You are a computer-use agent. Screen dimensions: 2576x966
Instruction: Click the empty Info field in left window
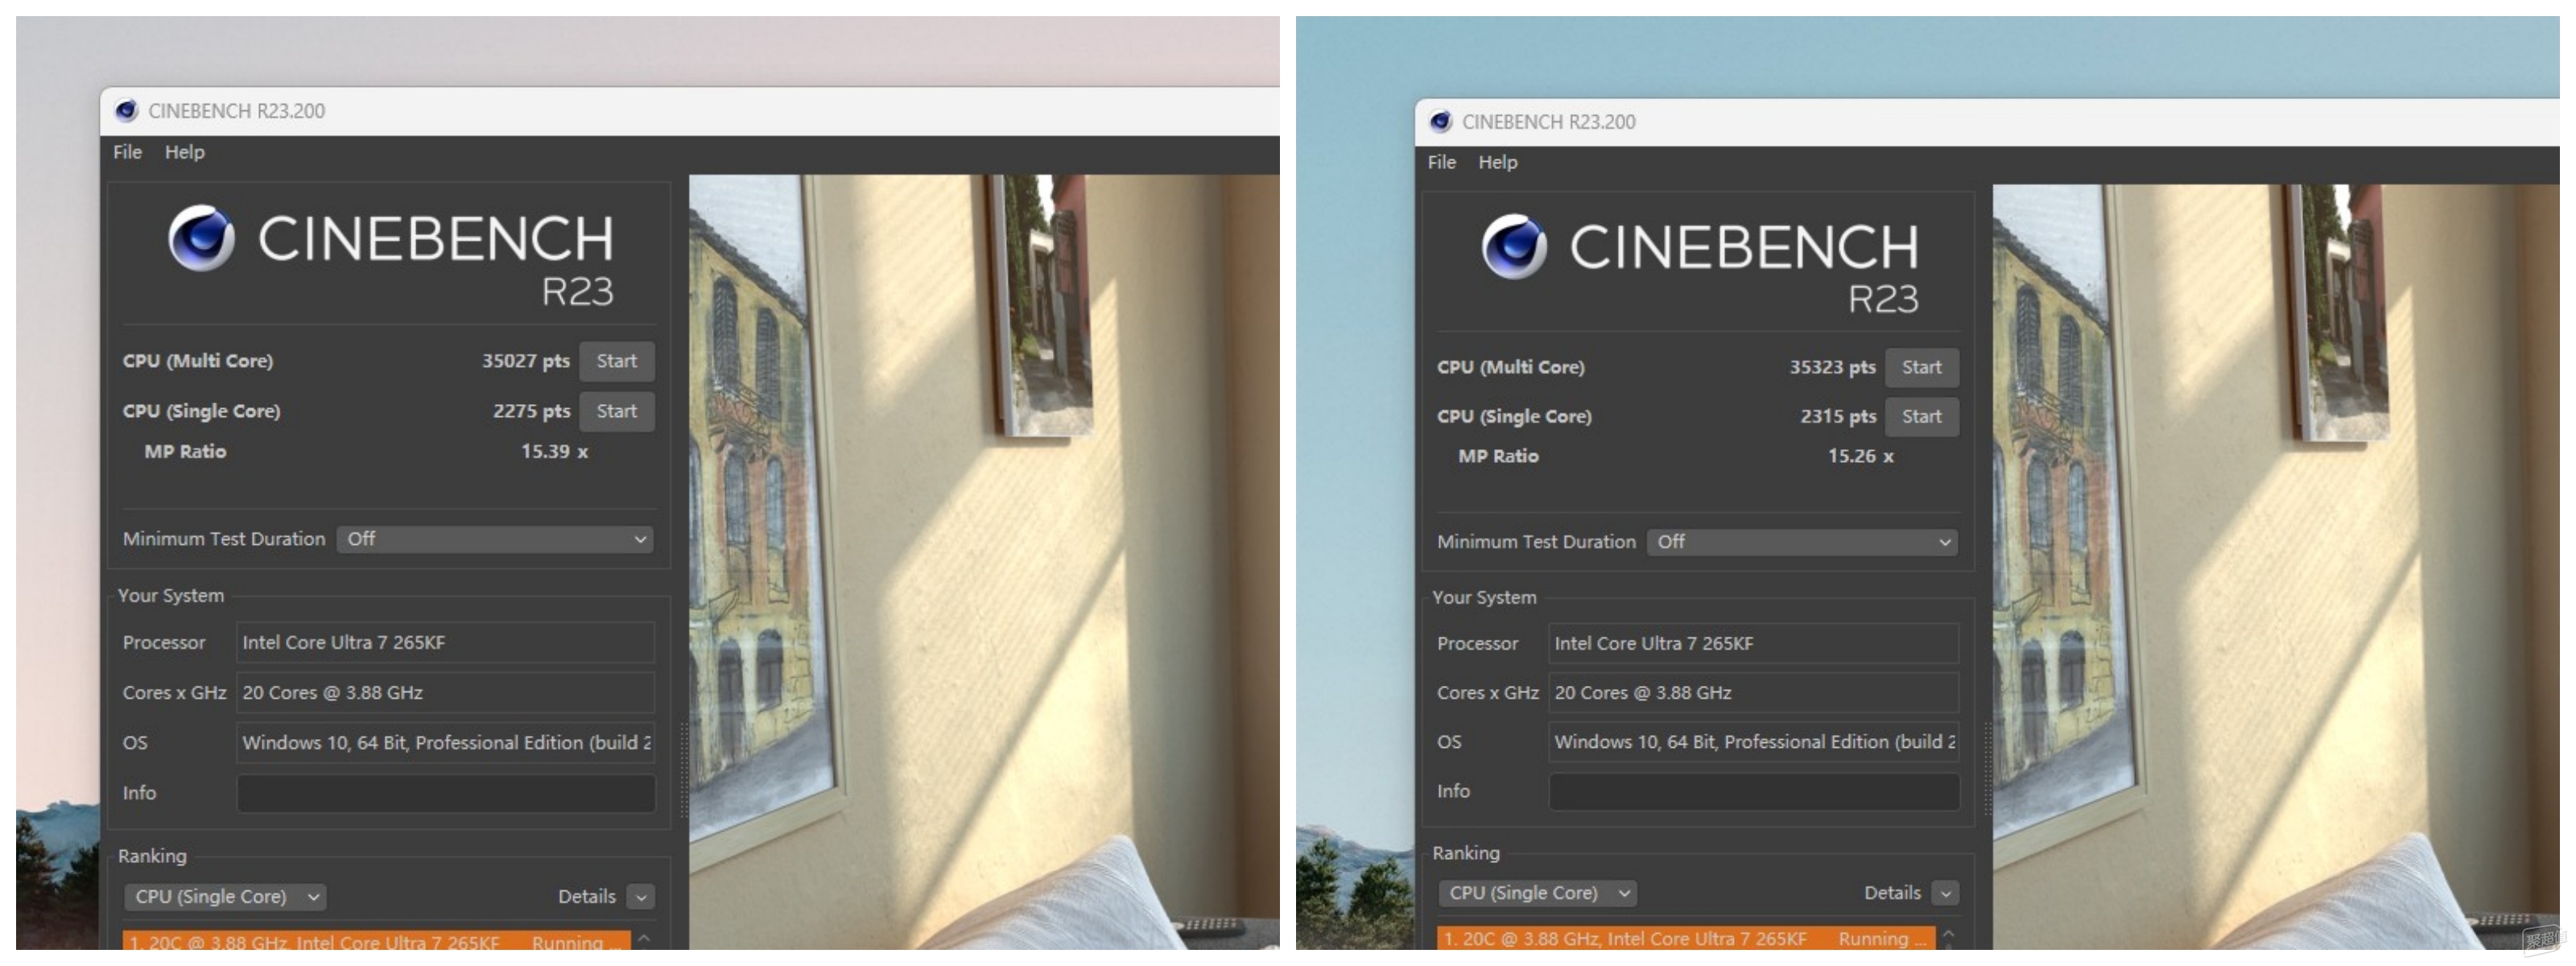point(446,793)
